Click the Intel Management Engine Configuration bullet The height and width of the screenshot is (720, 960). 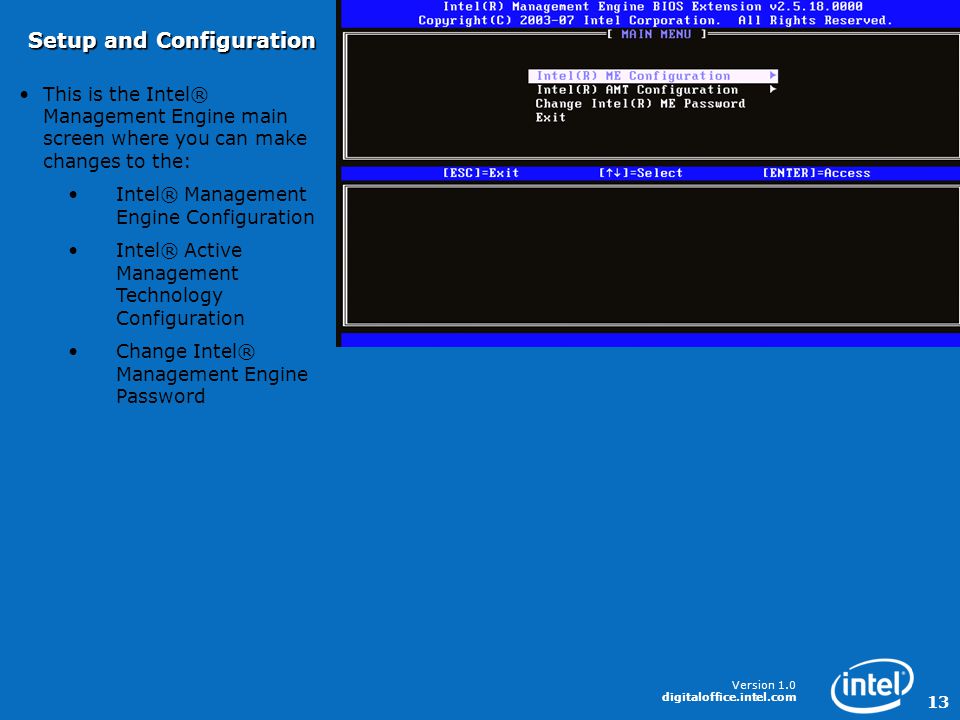[215, 206]
